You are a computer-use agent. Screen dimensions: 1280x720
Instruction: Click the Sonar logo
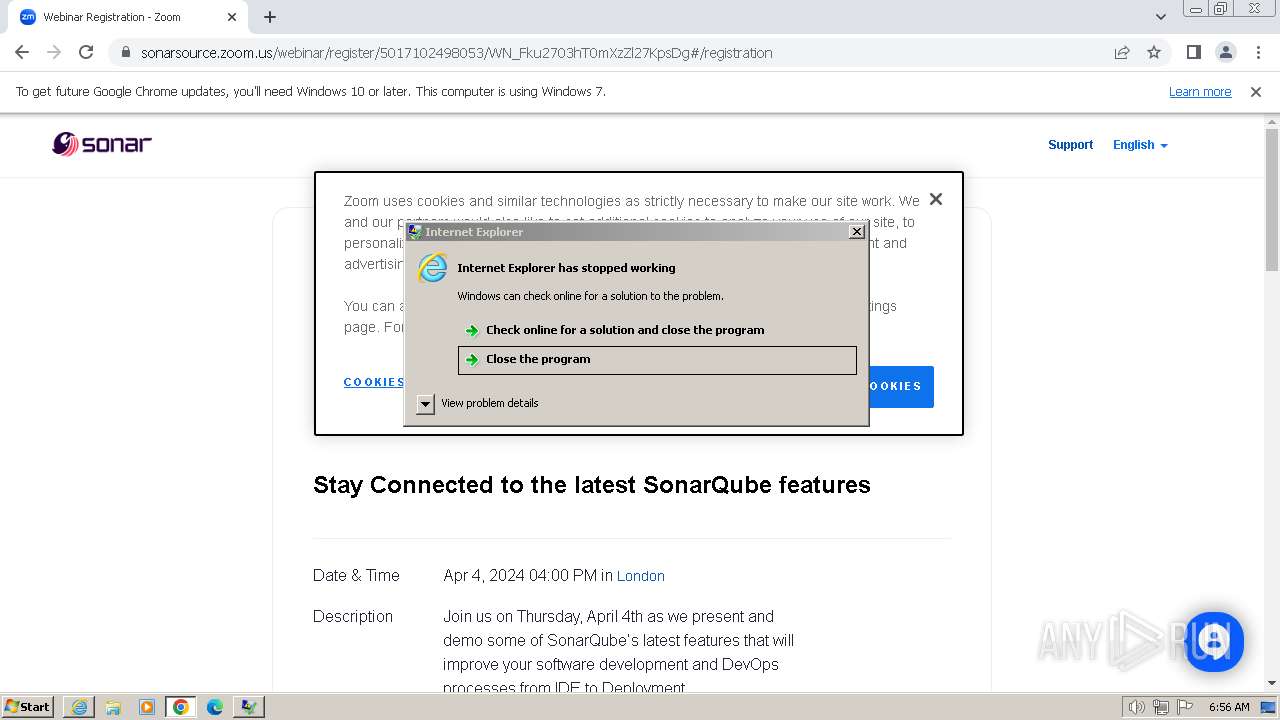(x=102, y=144)
